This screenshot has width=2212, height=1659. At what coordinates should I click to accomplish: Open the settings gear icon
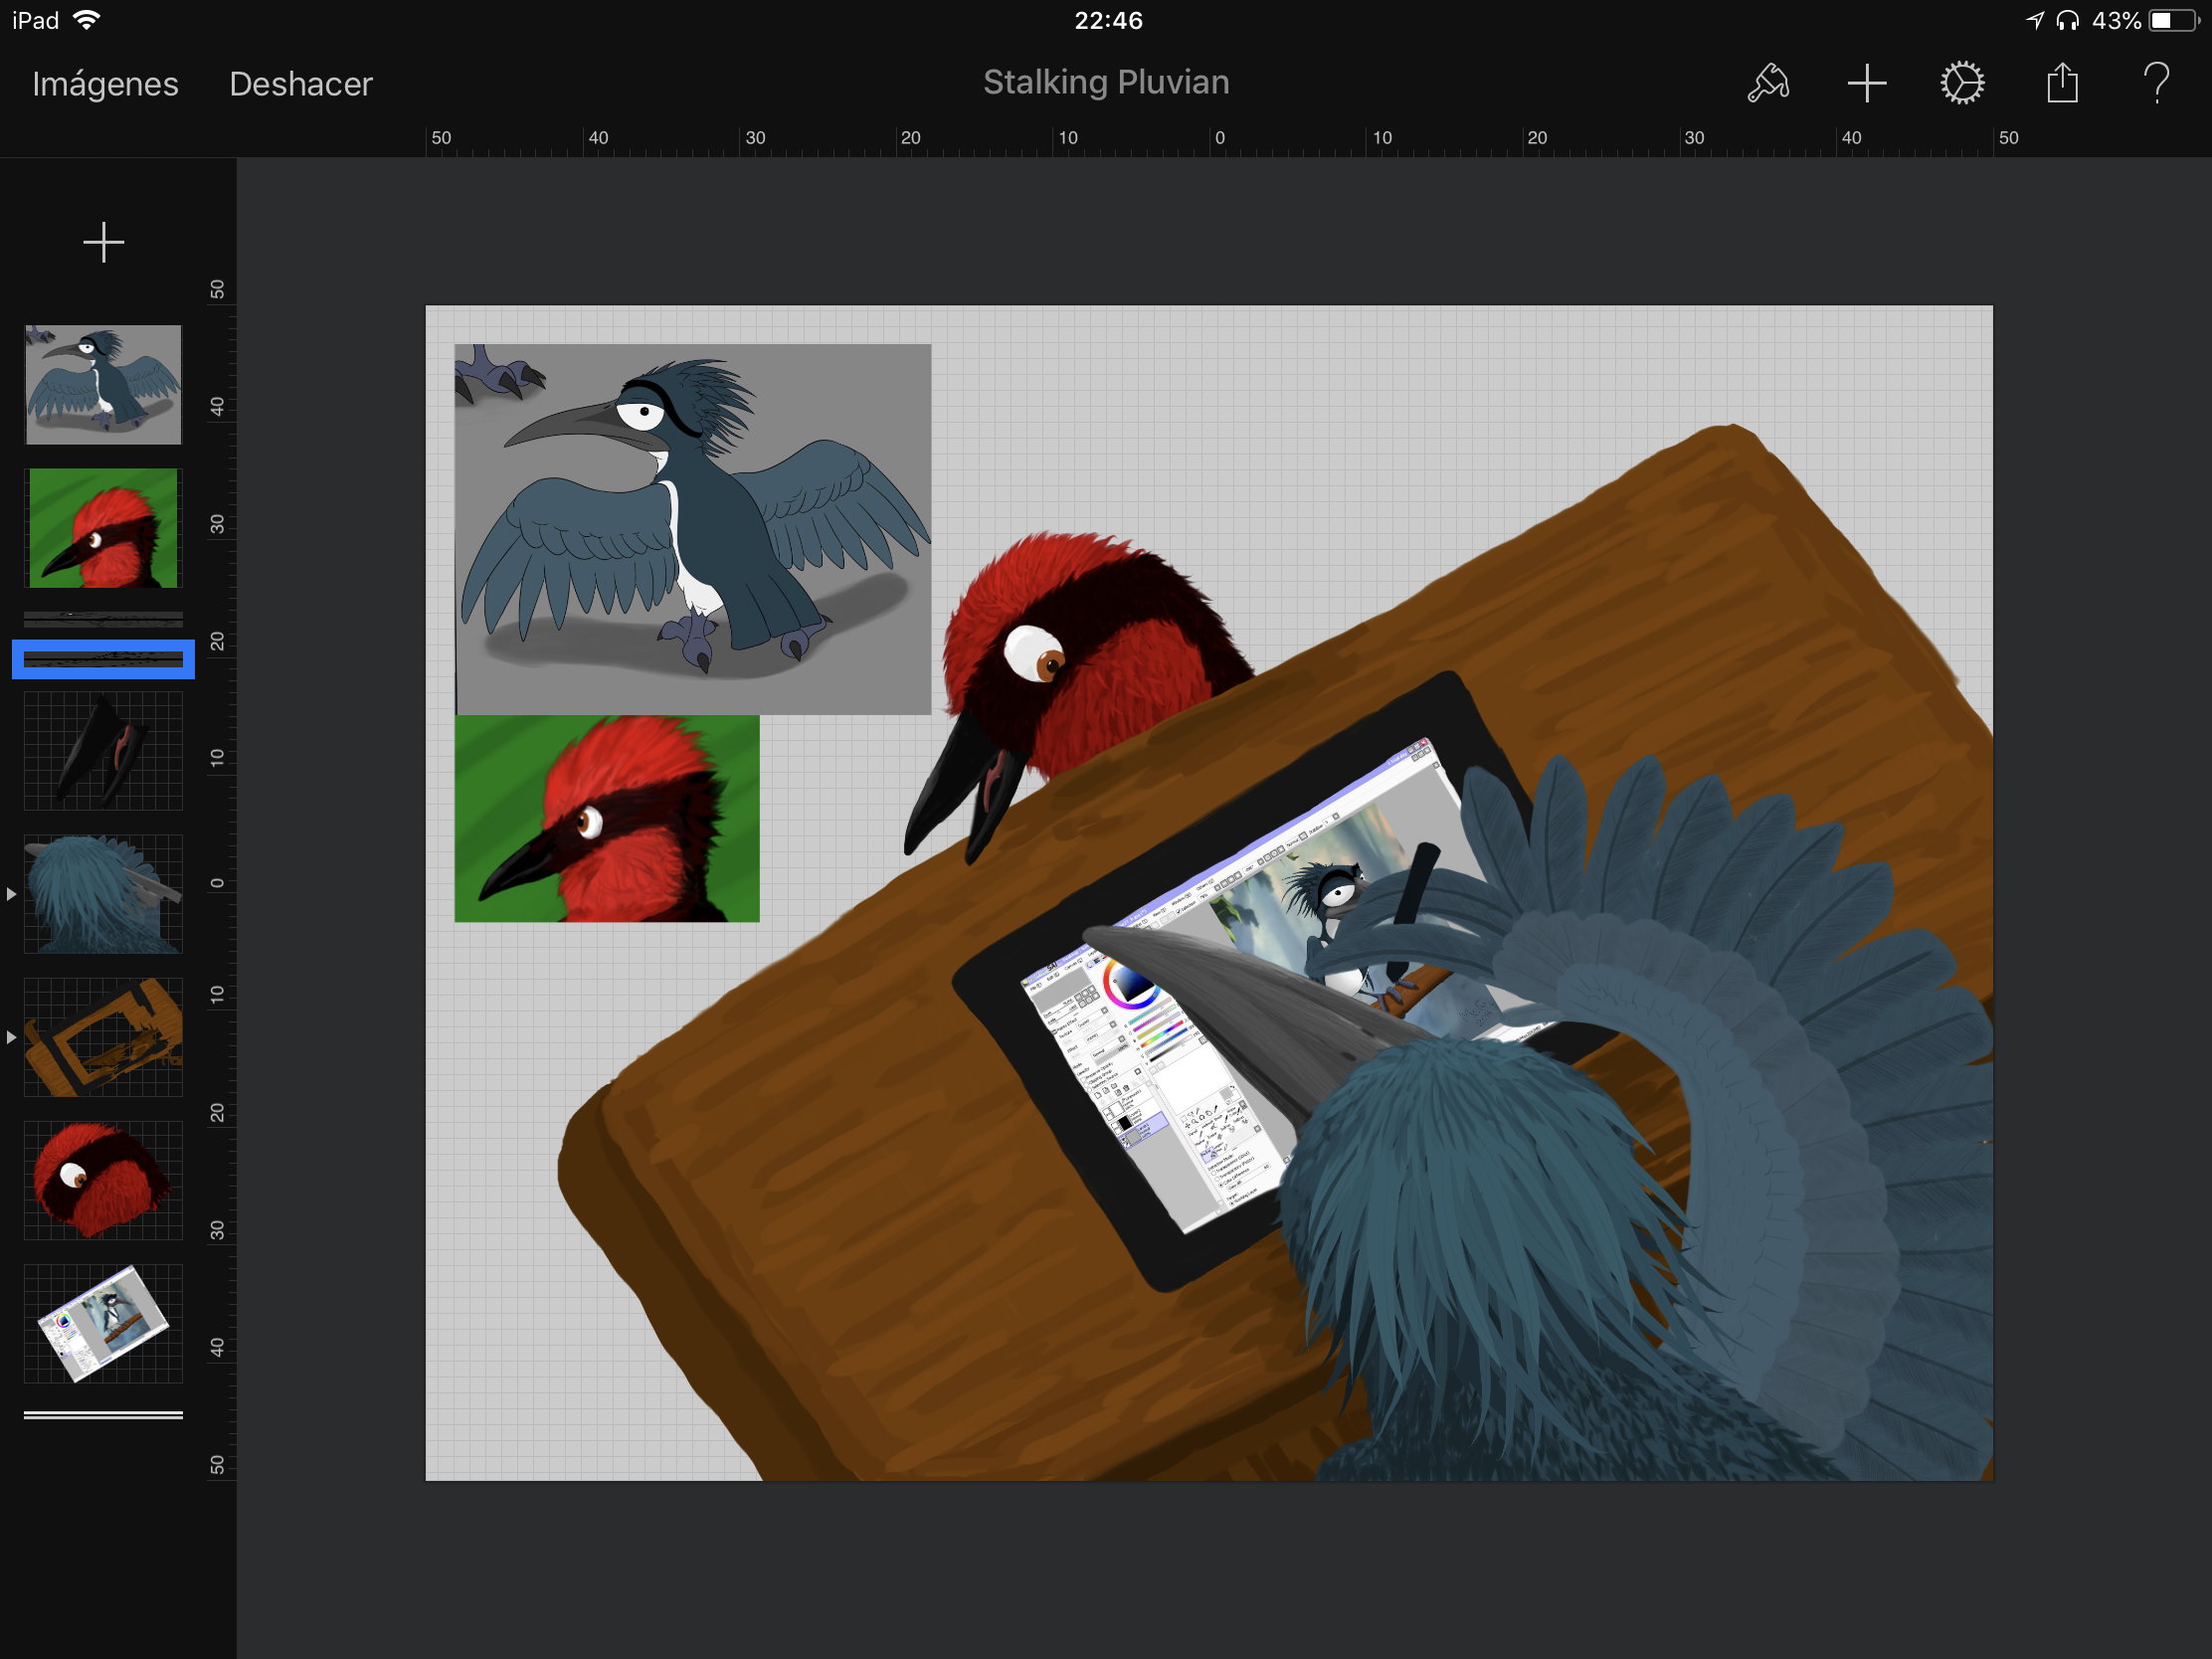click(1962, 83)
